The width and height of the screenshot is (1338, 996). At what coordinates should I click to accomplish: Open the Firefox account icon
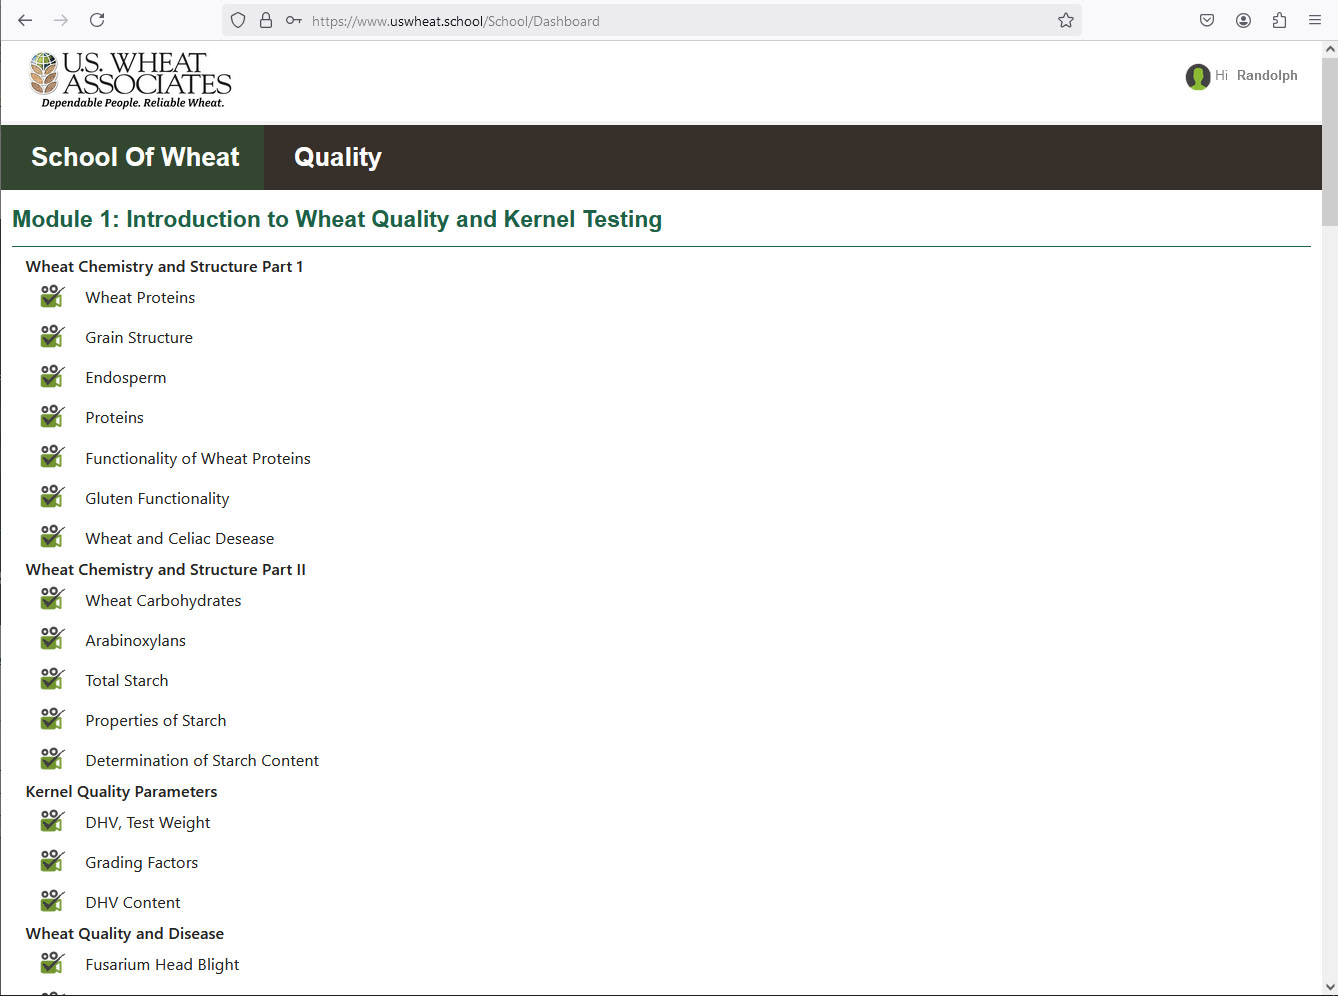1243,21
